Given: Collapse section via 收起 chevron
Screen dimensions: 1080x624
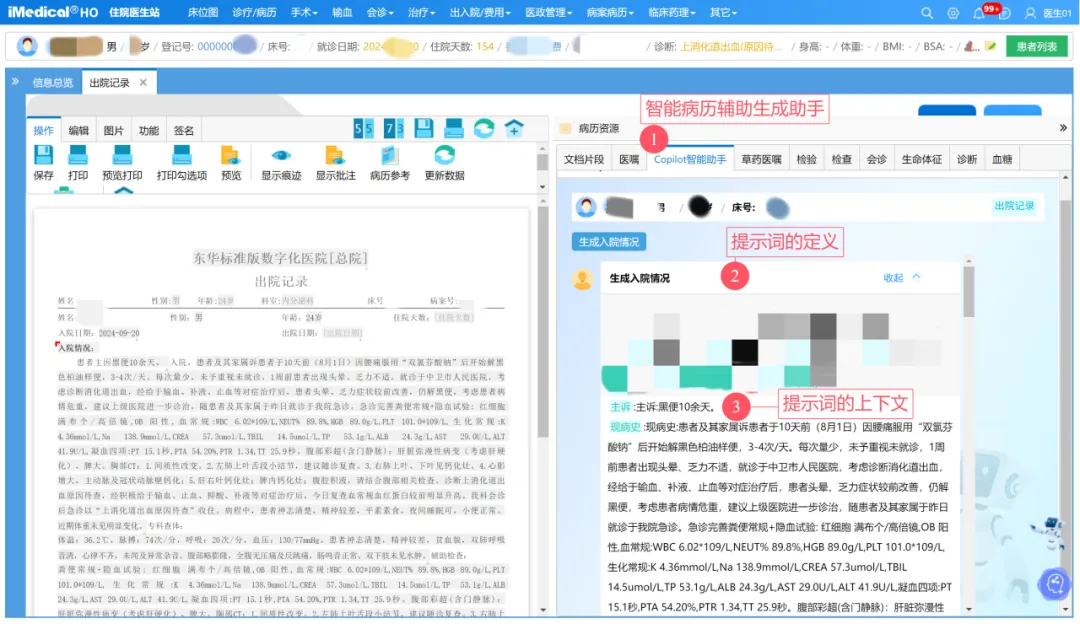Looking at the screenshot, I should [901, 278].
